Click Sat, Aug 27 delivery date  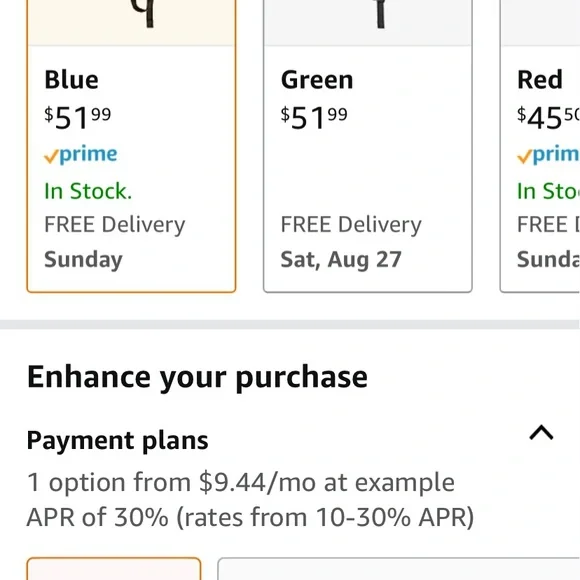[x=341, y=259]
